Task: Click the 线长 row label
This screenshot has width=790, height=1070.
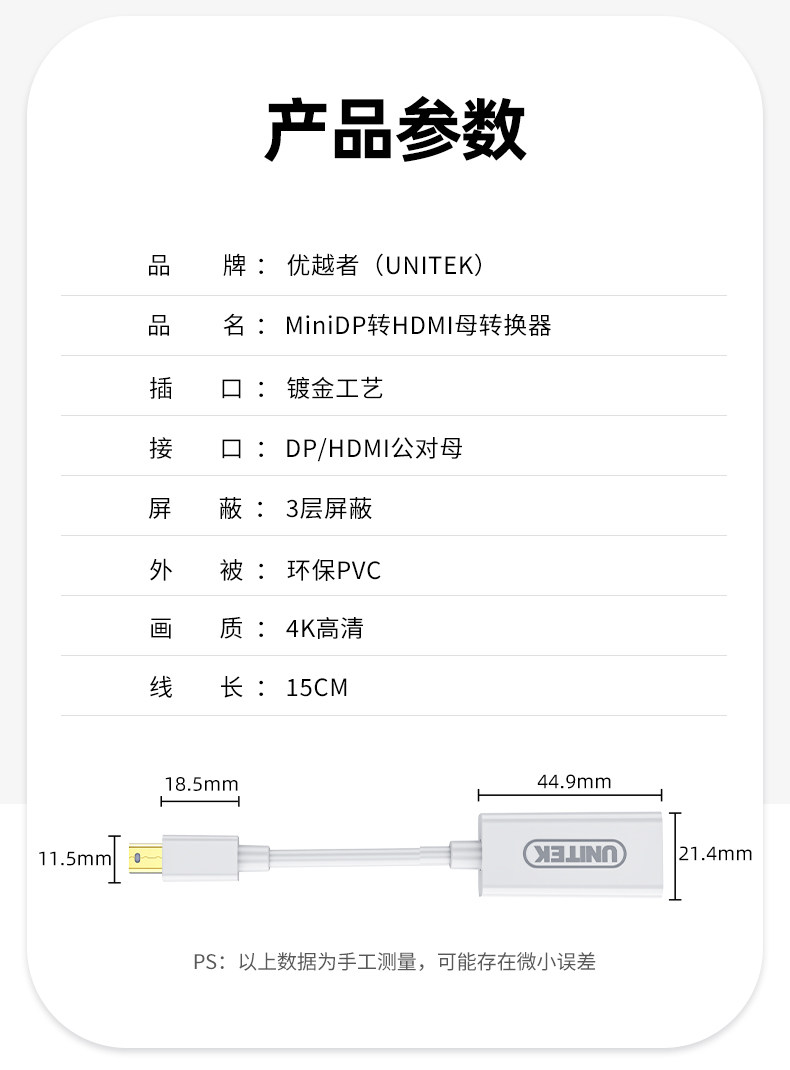Action: (196, 688)
